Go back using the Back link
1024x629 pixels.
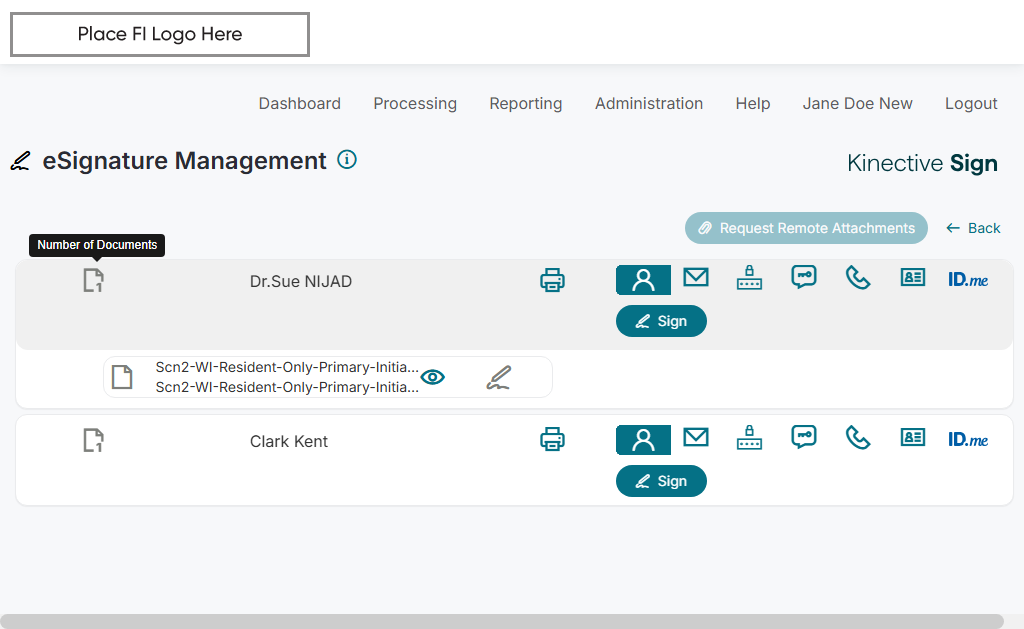click(x=973, y=228)
